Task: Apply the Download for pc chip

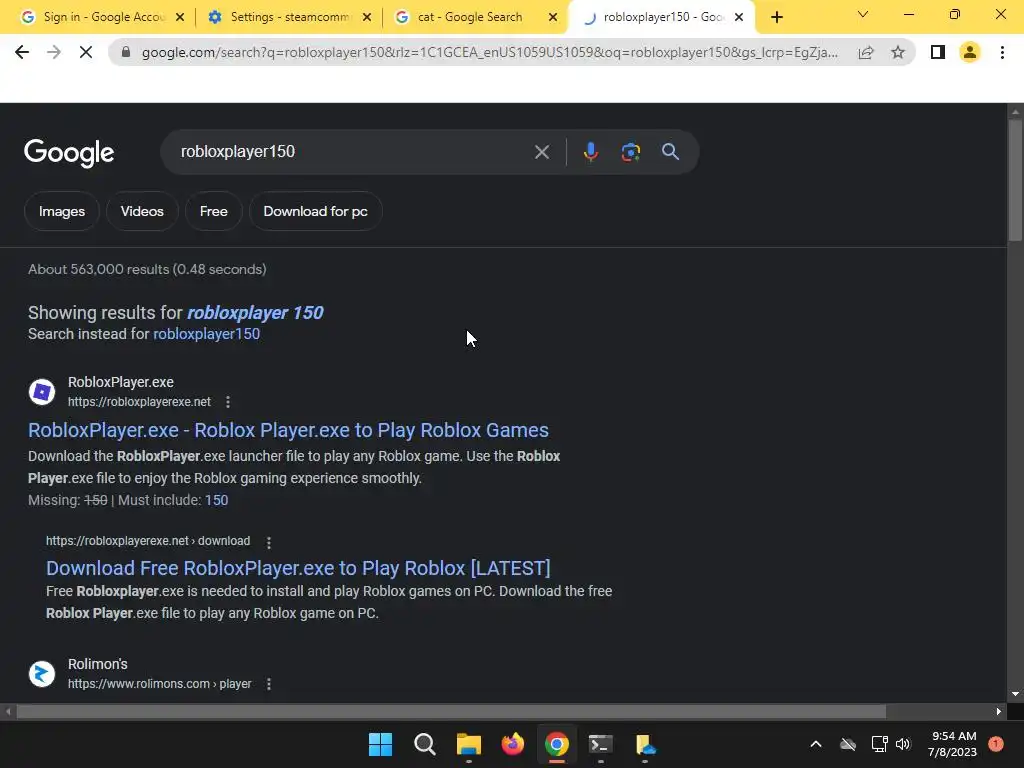Action: (x=315, y=211)
